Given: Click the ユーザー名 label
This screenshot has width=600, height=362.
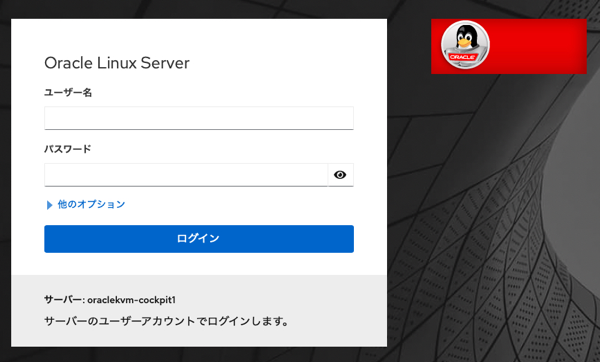Looking at the screenshot, I should click(x=68, y=92).
